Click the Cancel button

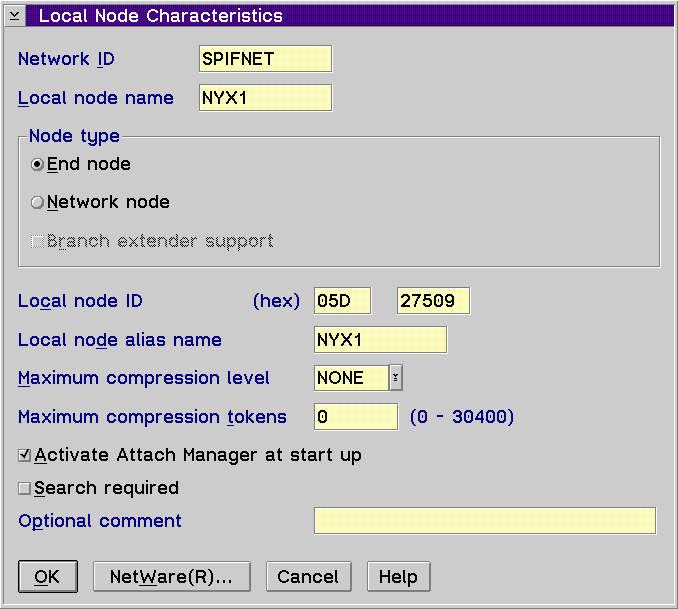[309, 577]
